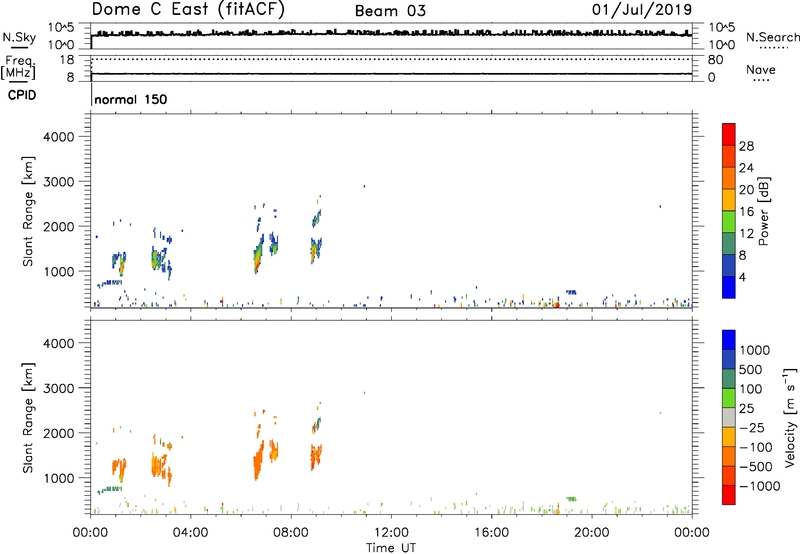
Task: Click the '08:00' time tick label
Action: tap(291, 533)
